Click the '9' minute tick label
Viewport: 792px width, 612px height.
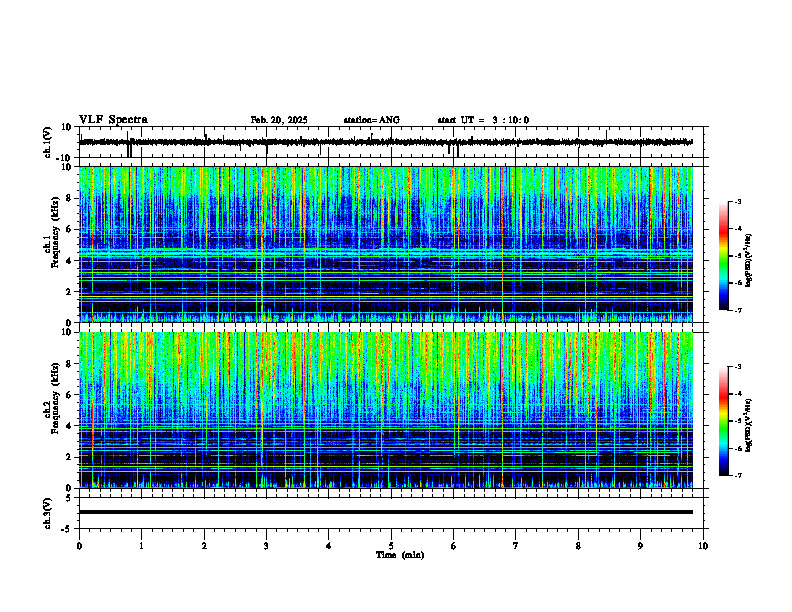coord(640,546)
